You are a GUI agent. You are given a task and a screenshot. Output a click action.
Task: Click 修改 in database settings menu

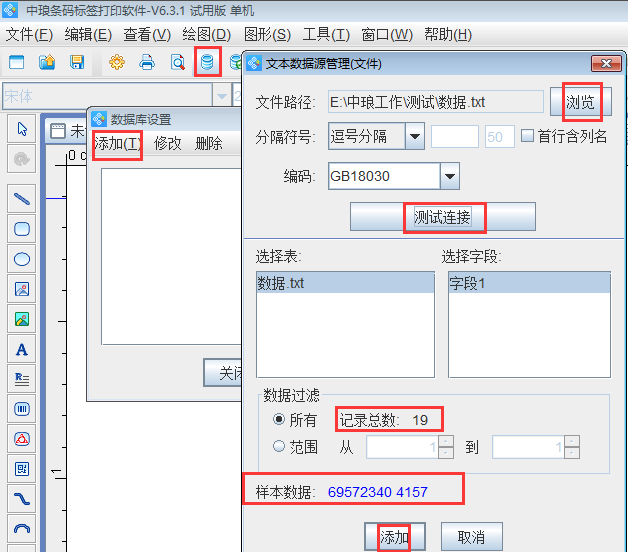coord(168,143)
